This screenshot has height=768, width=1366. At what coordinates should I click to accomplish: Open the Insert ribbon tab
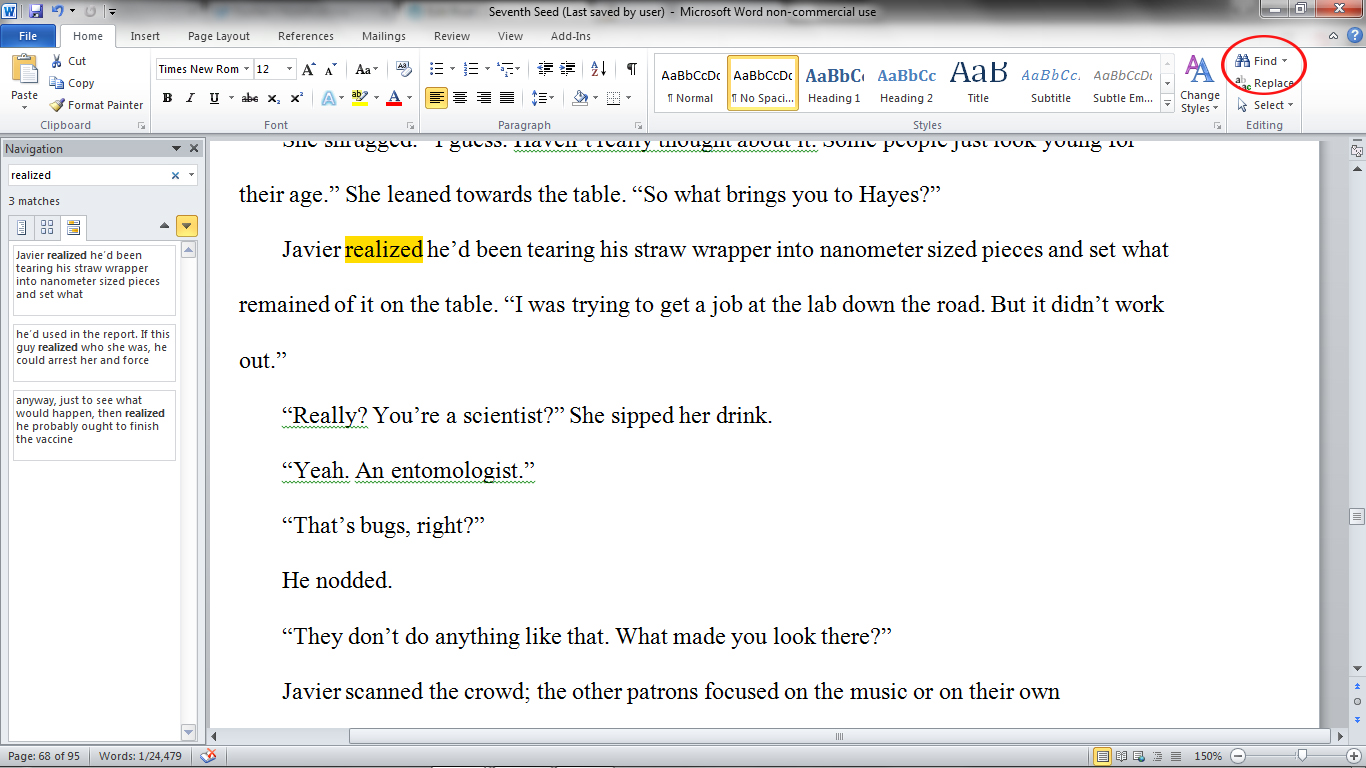point(145,36)
